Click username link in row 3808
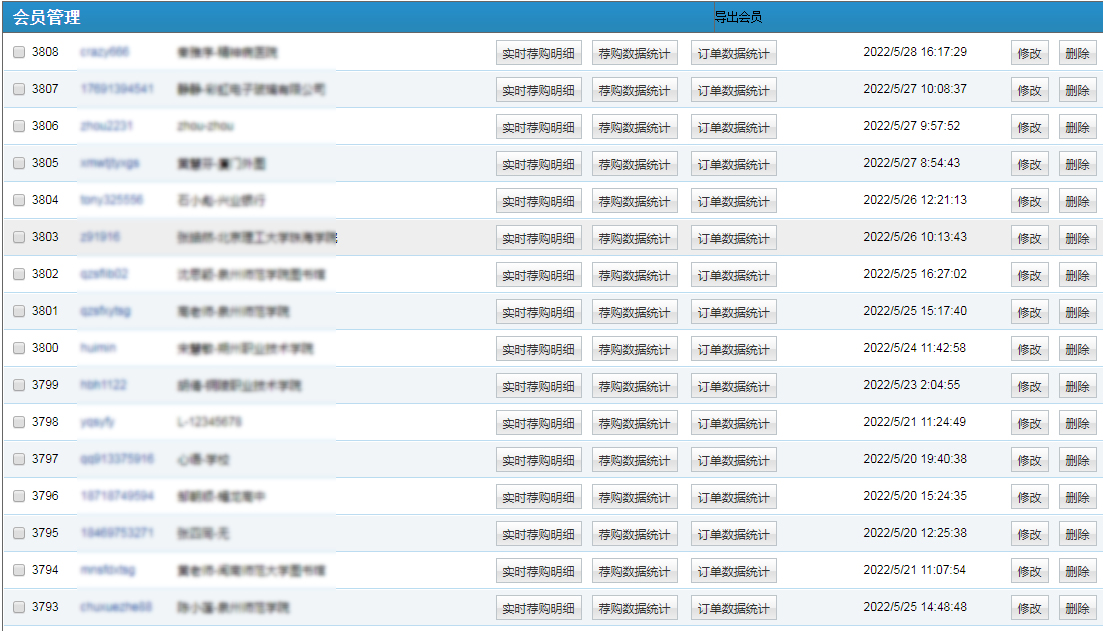1103x631 pixels. point(104,52)
